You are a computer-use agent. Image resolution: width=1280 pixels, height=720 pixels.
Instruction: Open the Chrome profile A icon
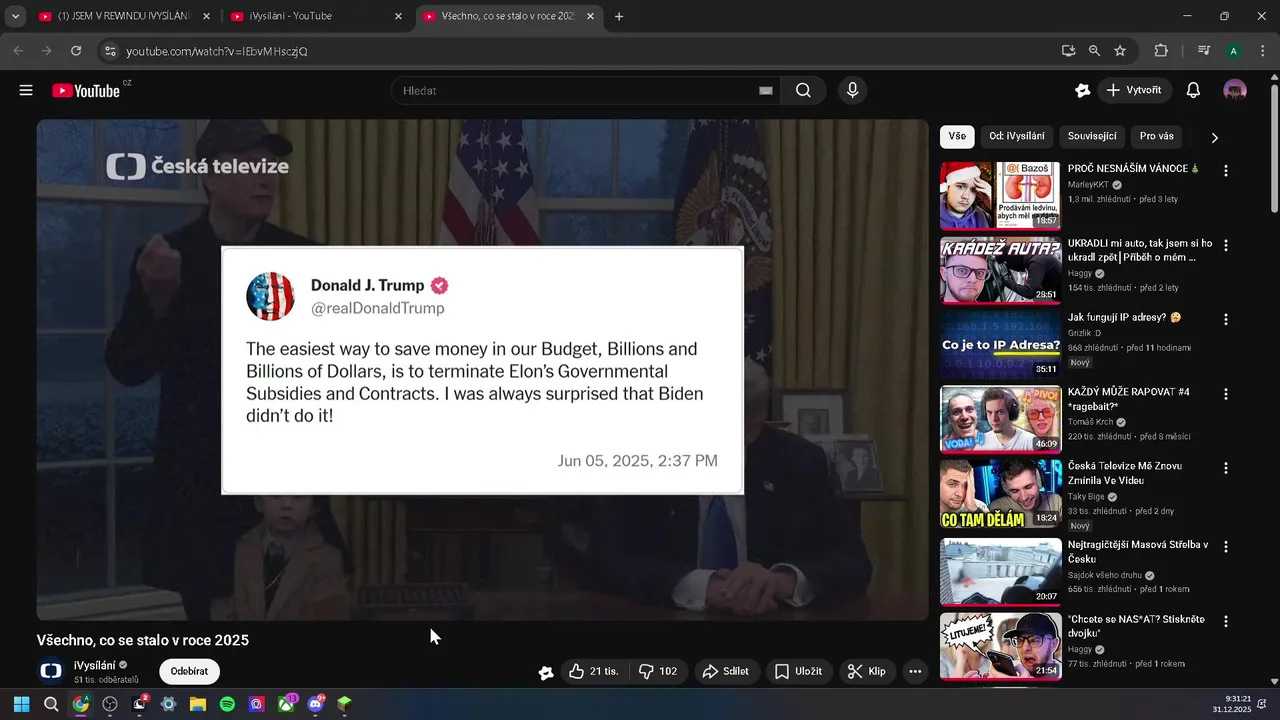coord(1234,51)
